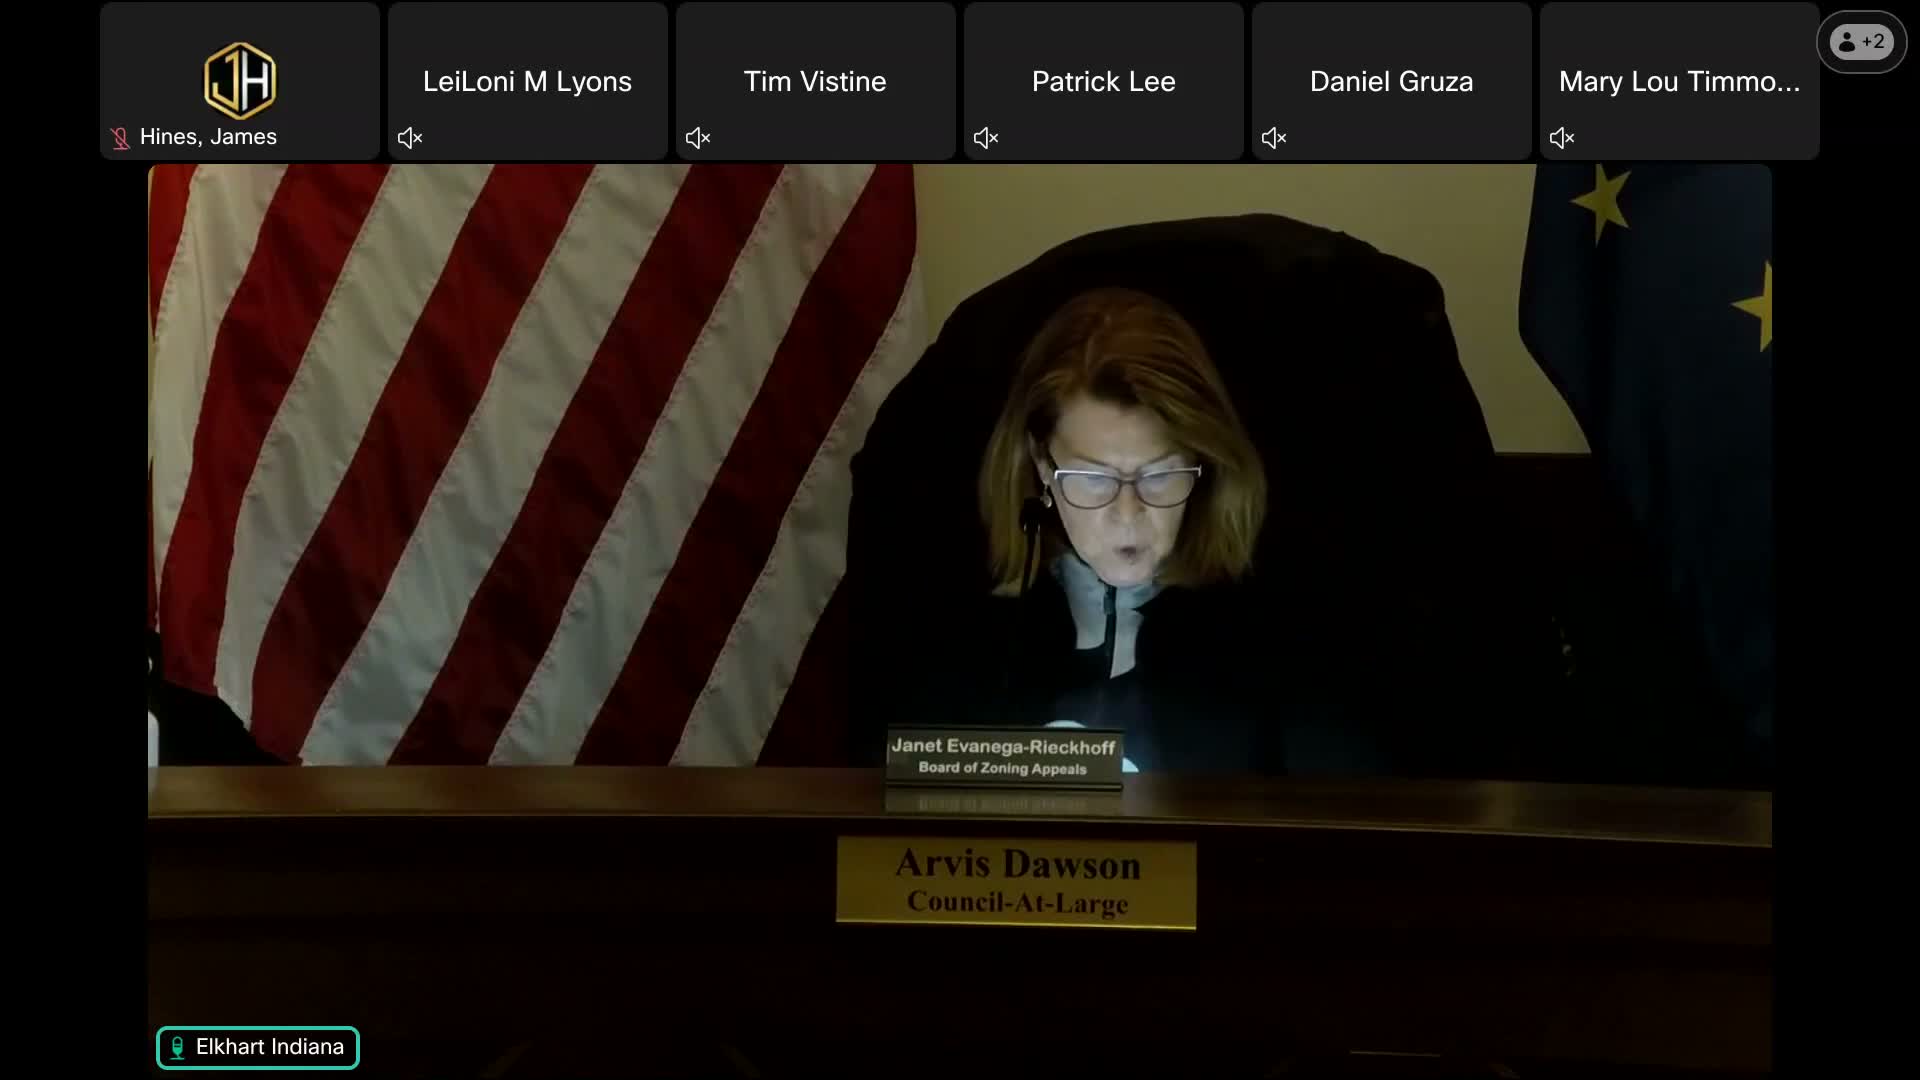Click the speaker-muted icon under Daniel Gruza
Screen dimensions: 1920x1080
[x=1274, y=138]
